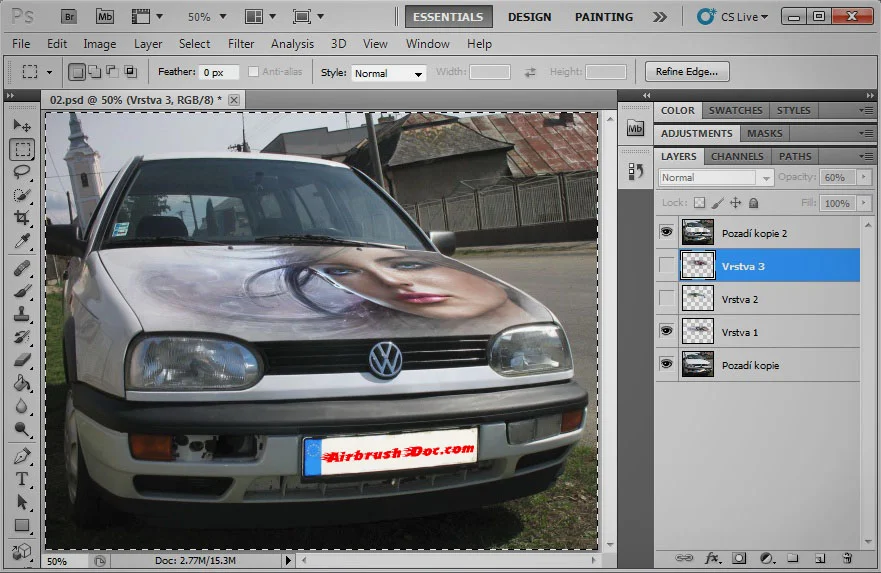The width and height of the screenshot is (881, 573).
Task: Select the Eyedropper tool
Action: point(22,241)
